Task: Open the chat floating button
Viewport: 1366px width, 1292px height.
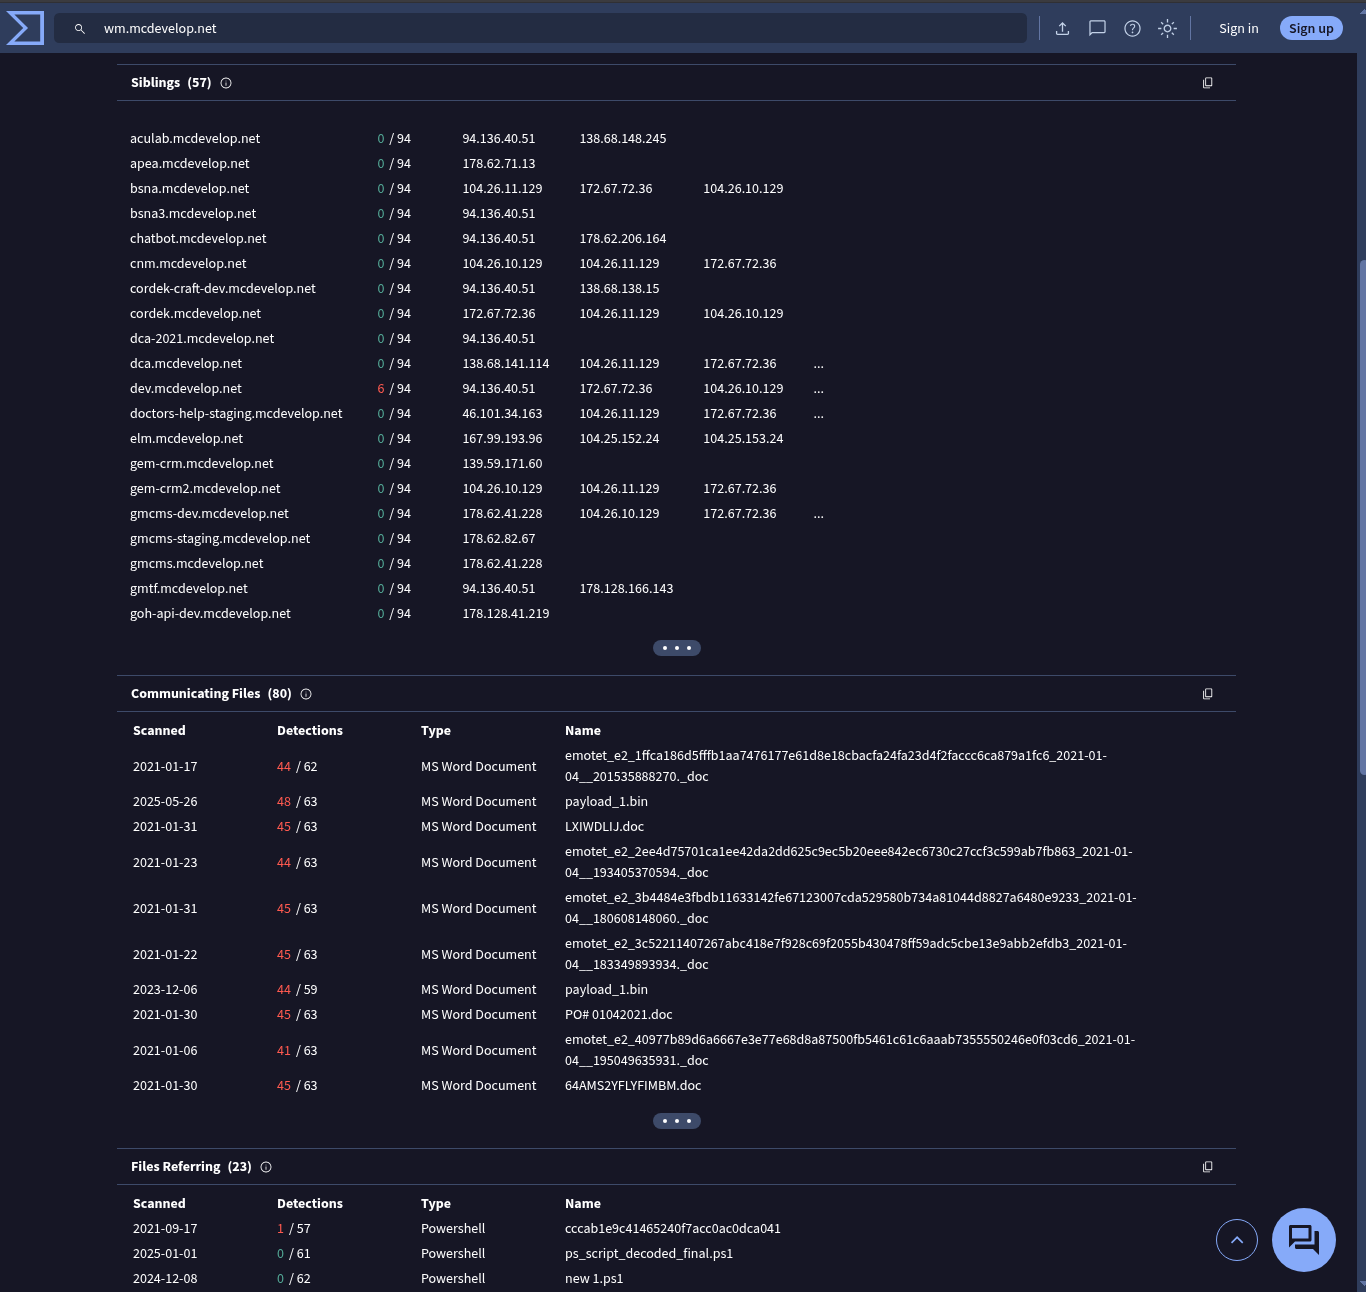Action: [1304, 1240]
